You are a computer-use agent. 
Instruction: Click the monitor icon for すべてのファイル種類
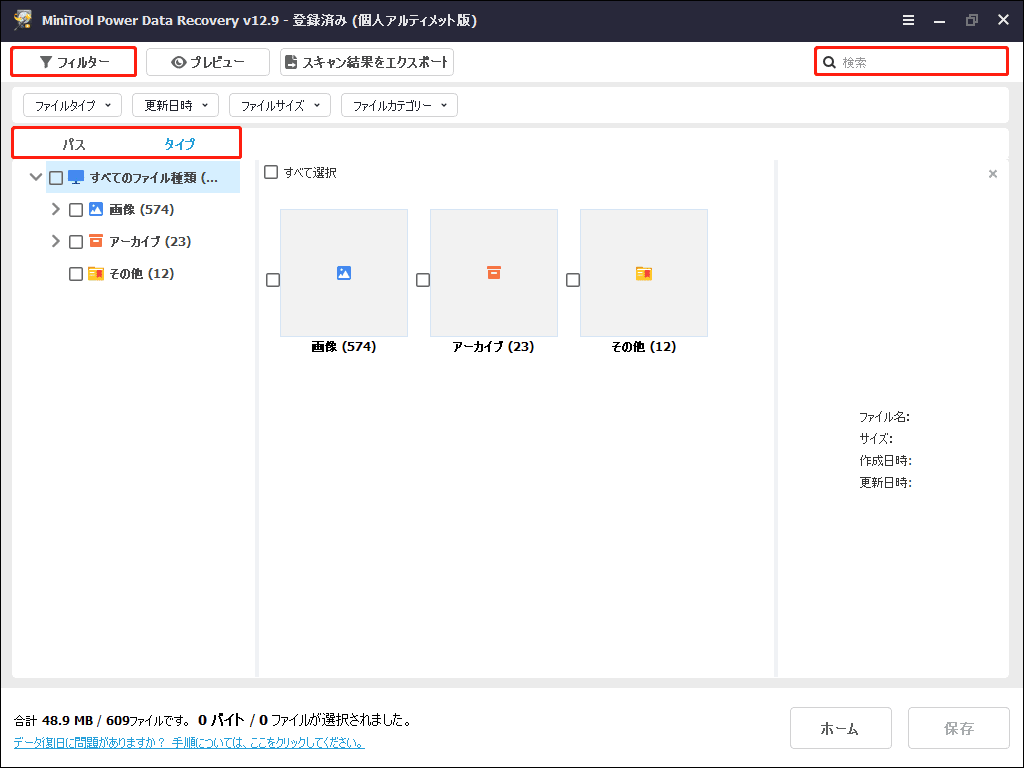click(76, 177)
